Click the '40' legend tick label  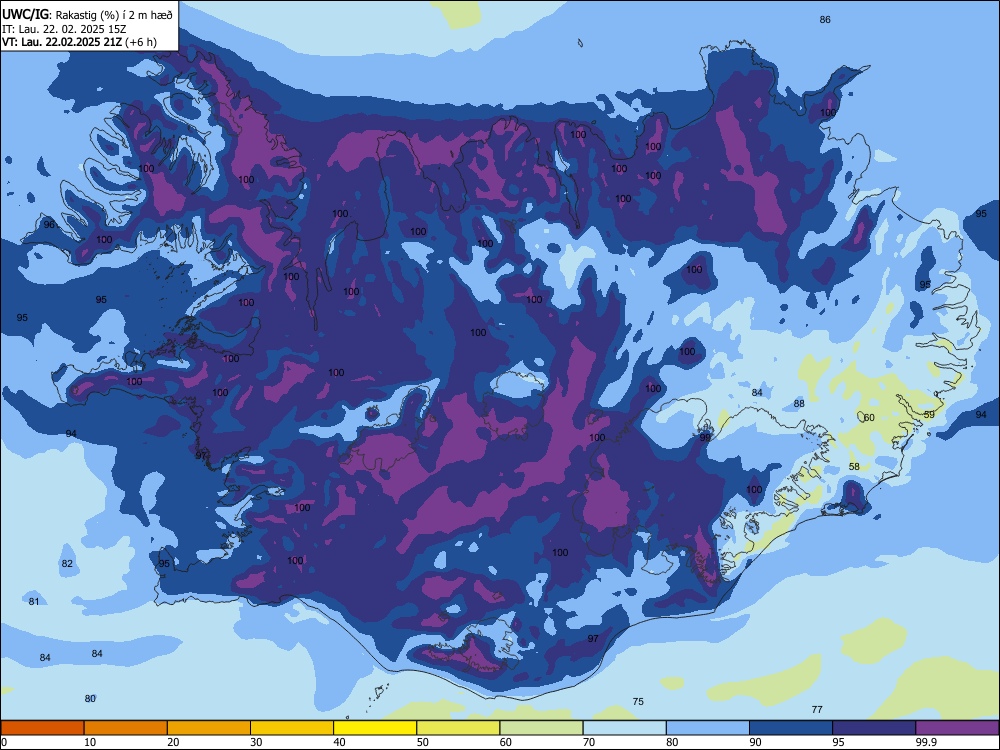pyautogui.click(x=340, y=742)
